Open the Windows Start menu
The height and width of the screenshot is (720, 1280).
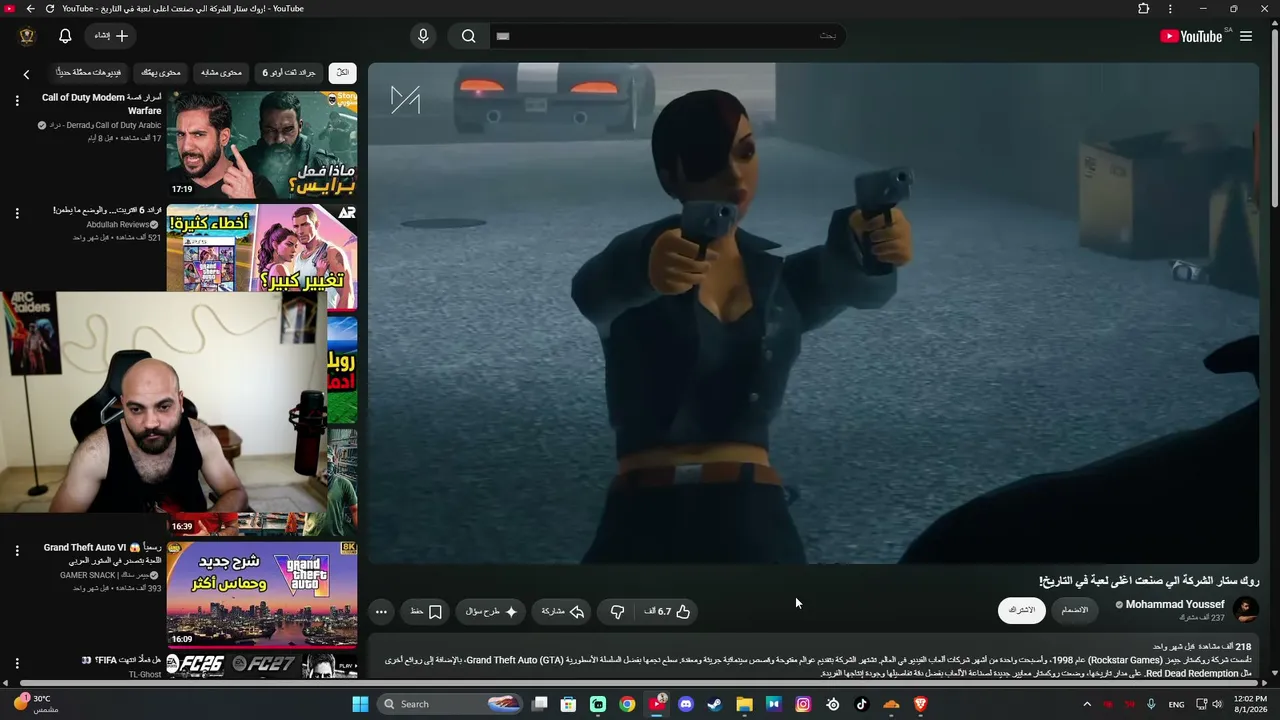pos(360,704)
